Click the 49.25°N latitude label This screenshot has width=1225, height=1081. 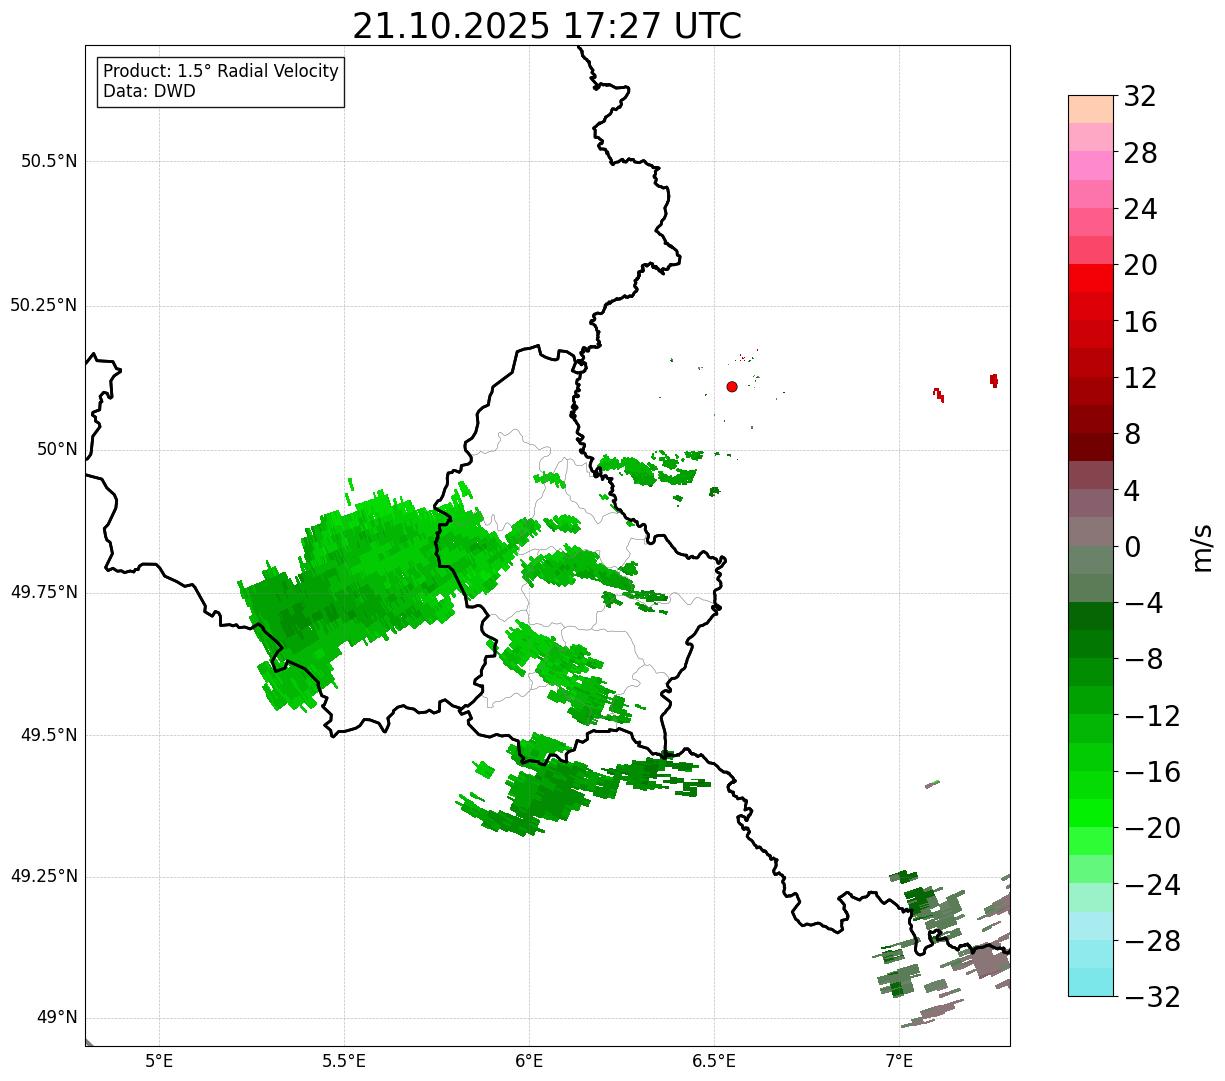(x=44, y=877)
